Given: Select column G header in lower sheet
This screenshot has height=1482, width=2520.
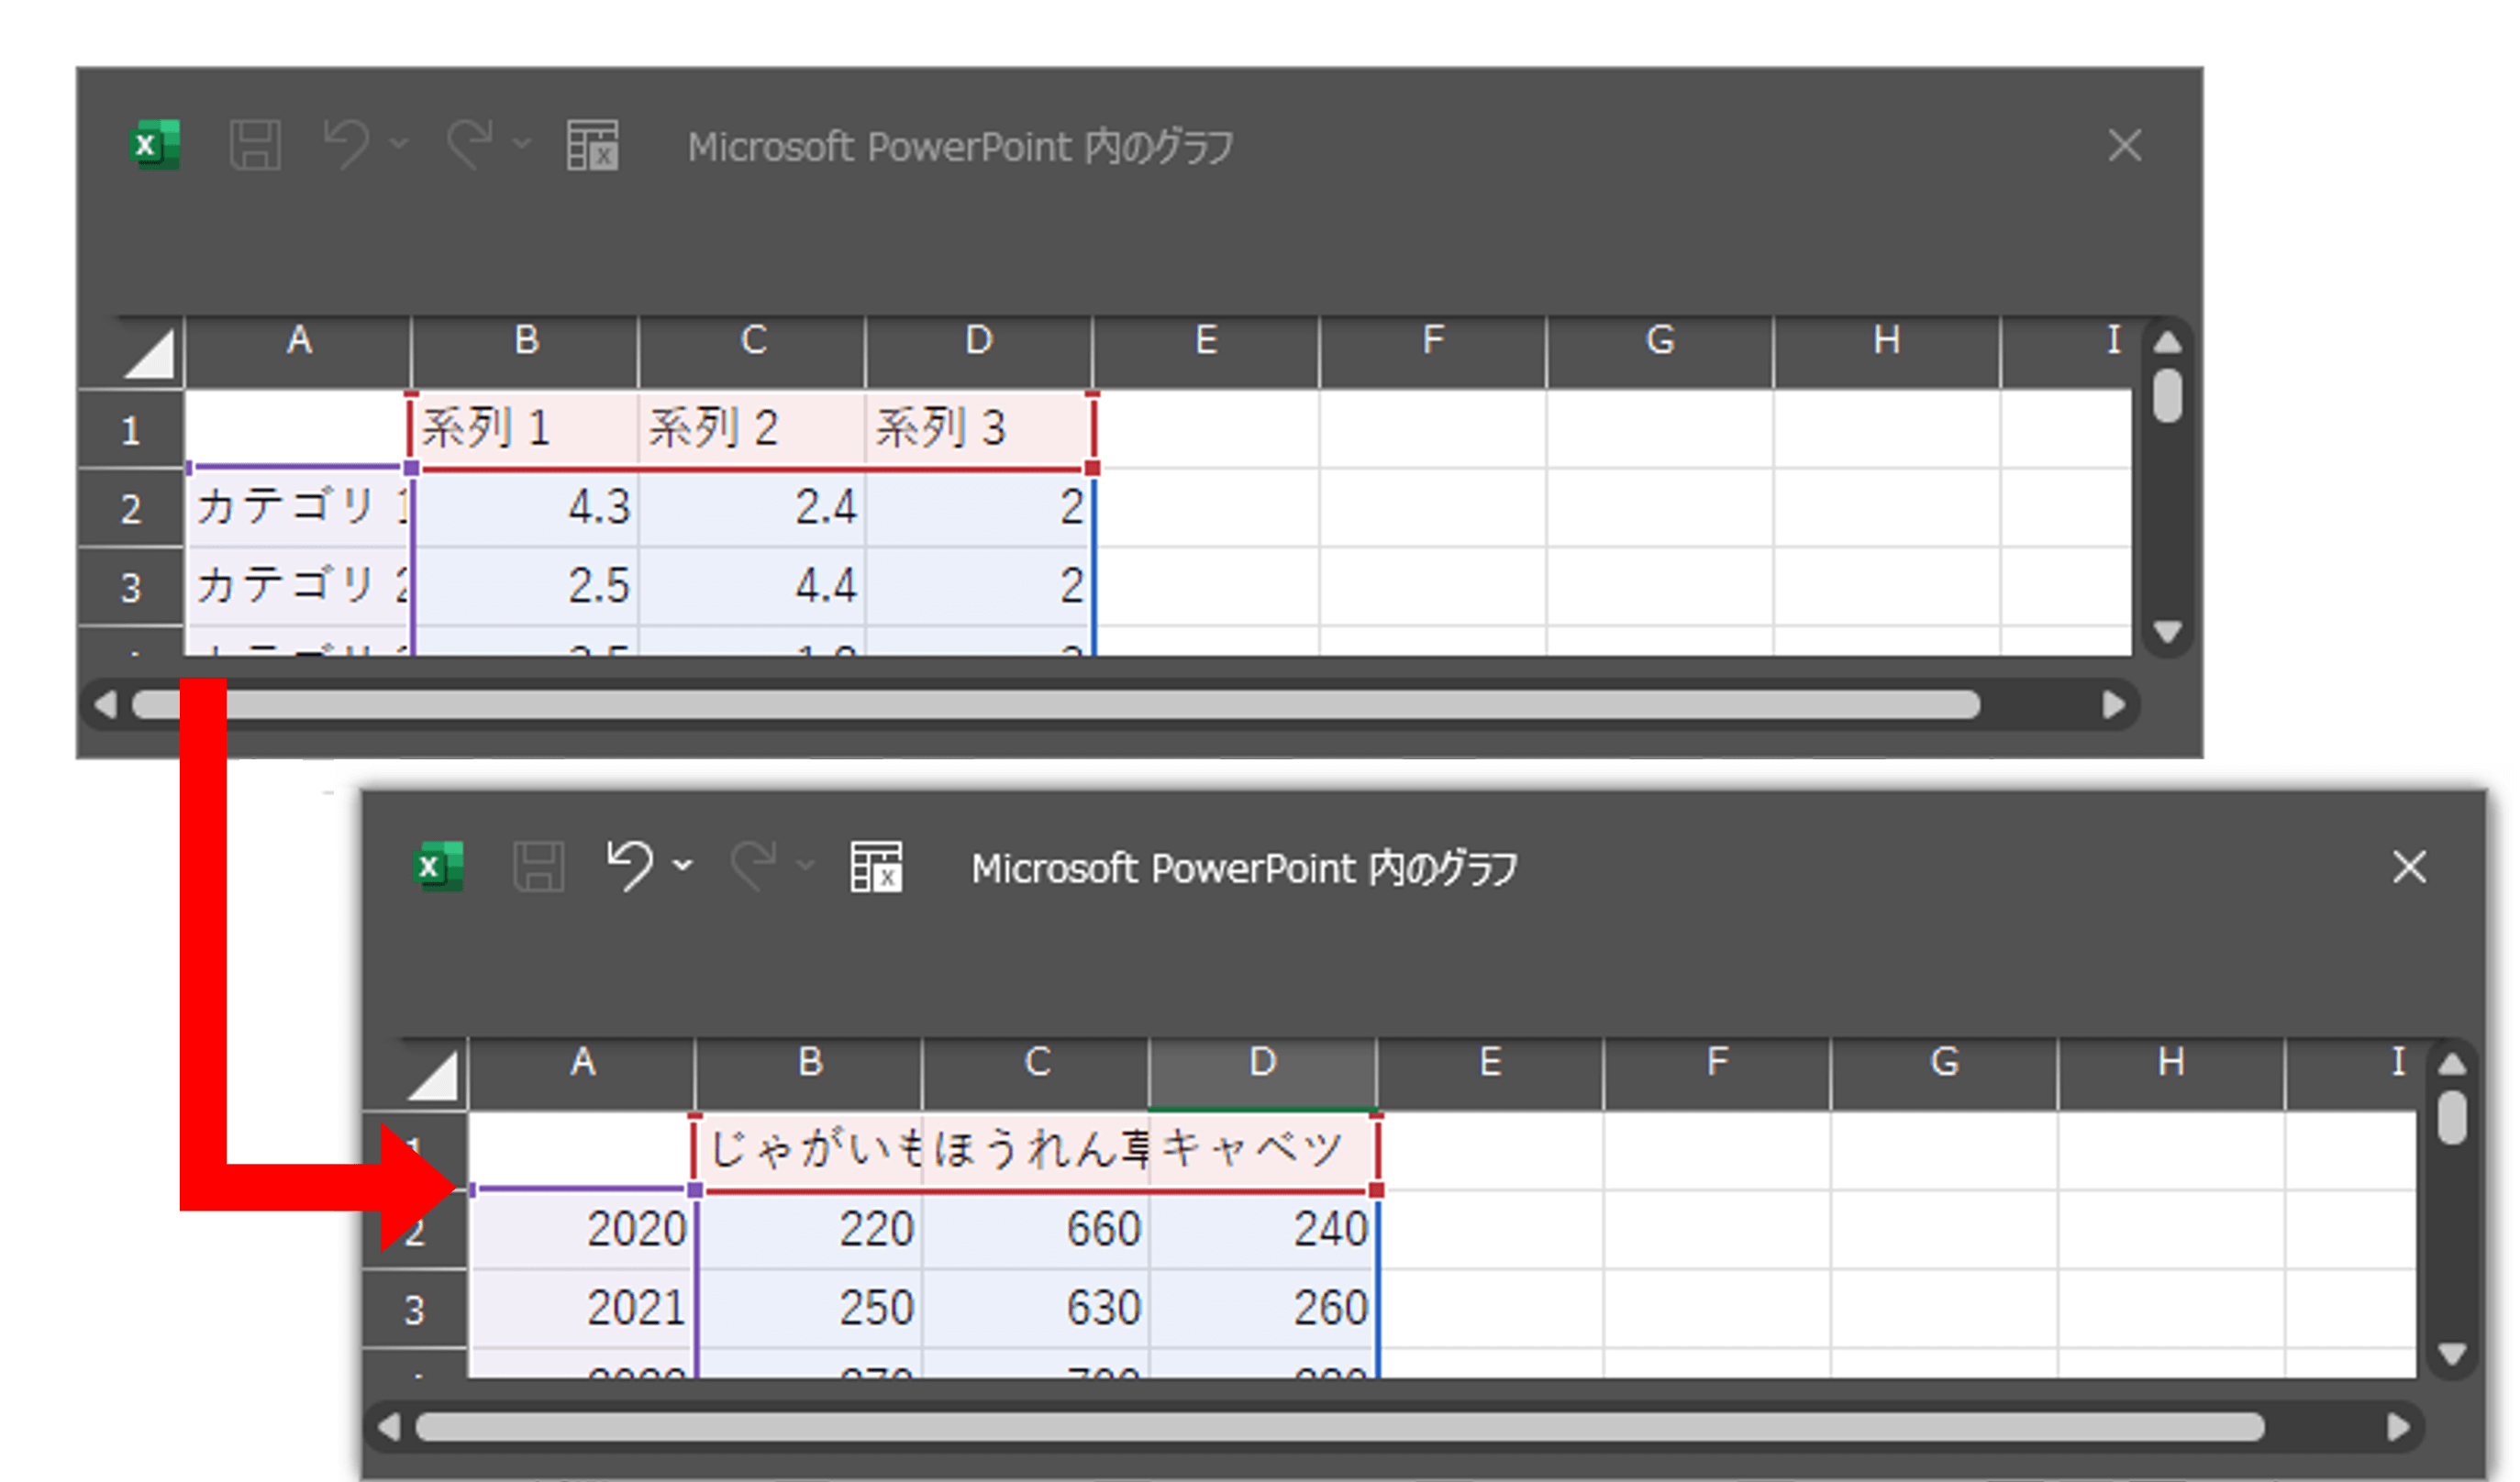Looking at the screenshot, I should tap(1944, 1074).
